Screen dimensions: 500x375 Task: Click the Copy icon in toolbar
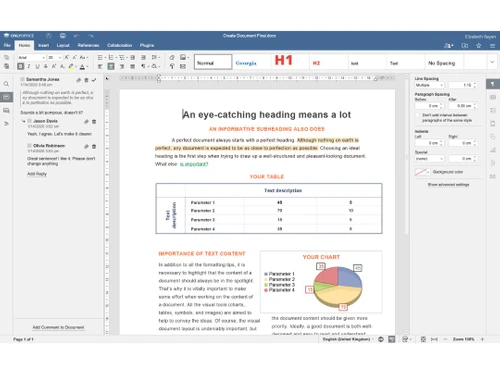(6, 58)
